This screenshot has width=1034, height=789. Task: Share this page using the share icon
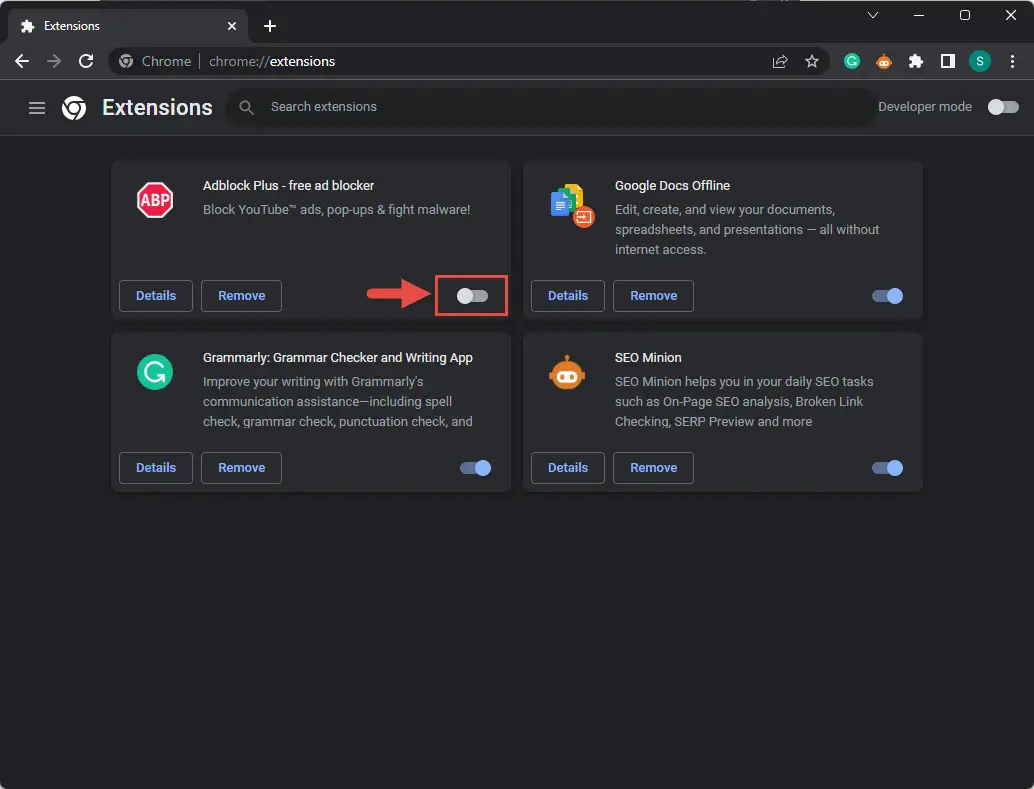[780, 61]
